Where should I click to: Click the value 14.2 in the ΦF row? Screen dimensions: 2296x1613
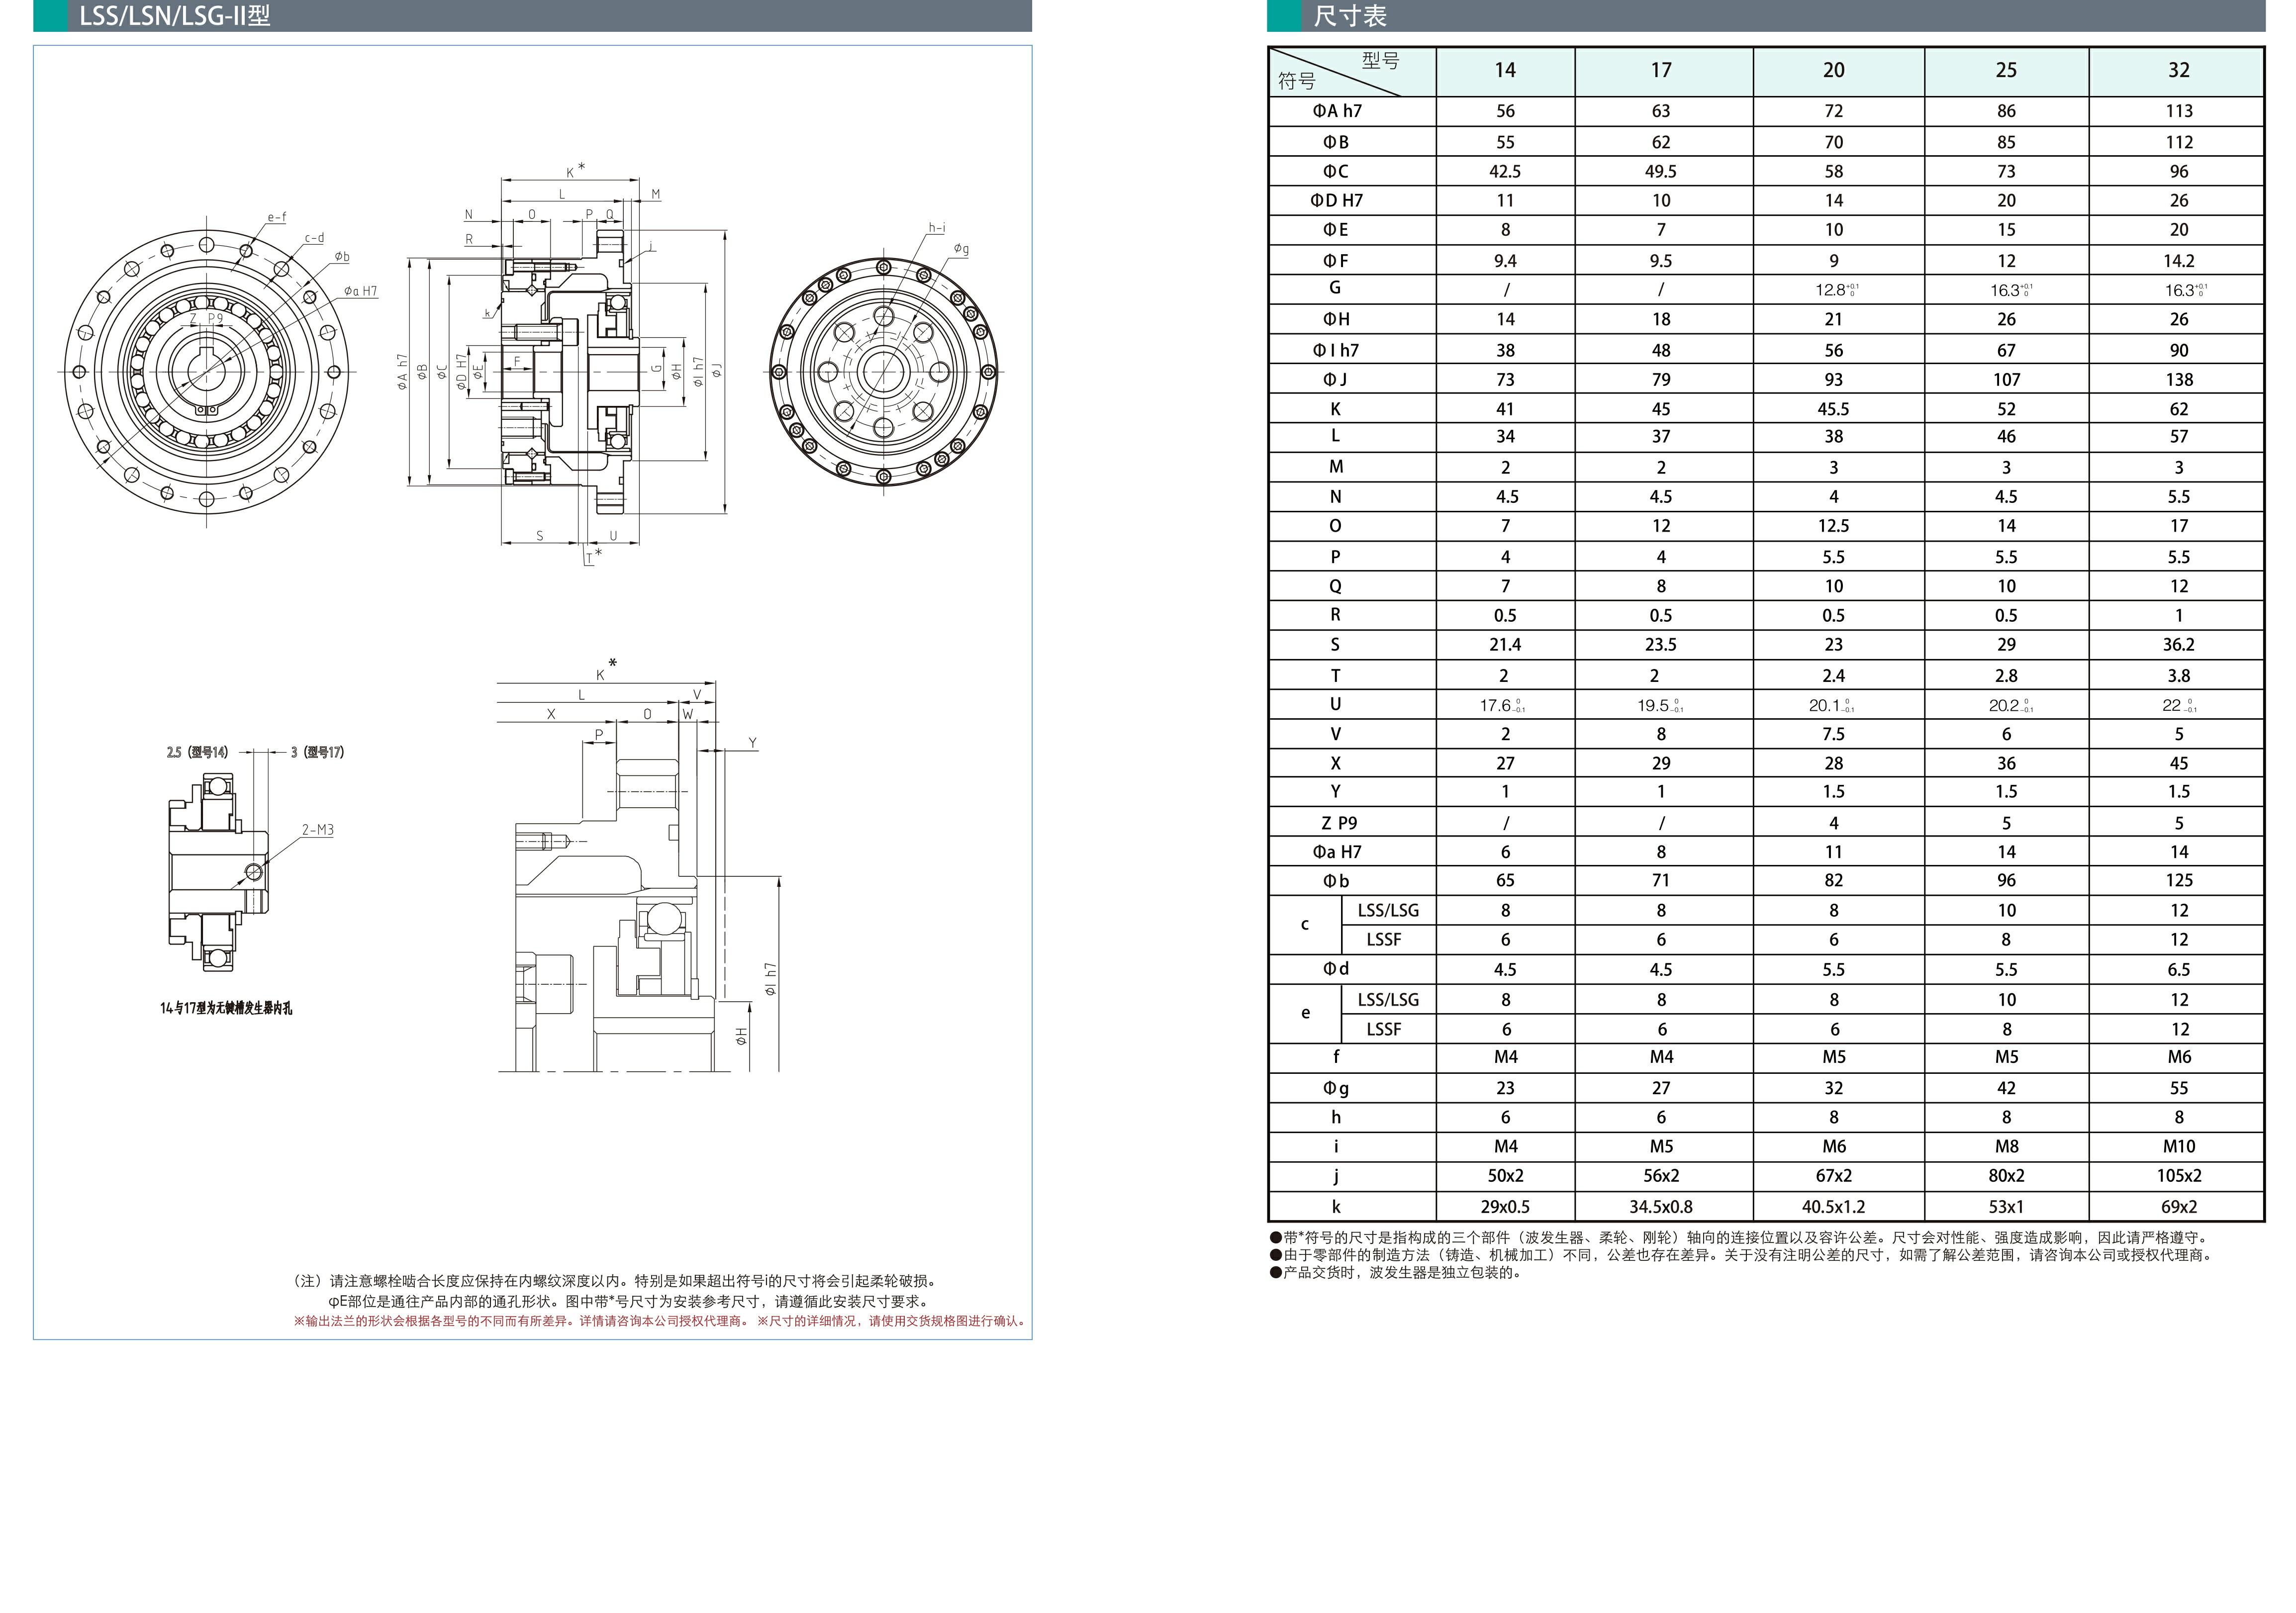click(x=2179, y=261)
